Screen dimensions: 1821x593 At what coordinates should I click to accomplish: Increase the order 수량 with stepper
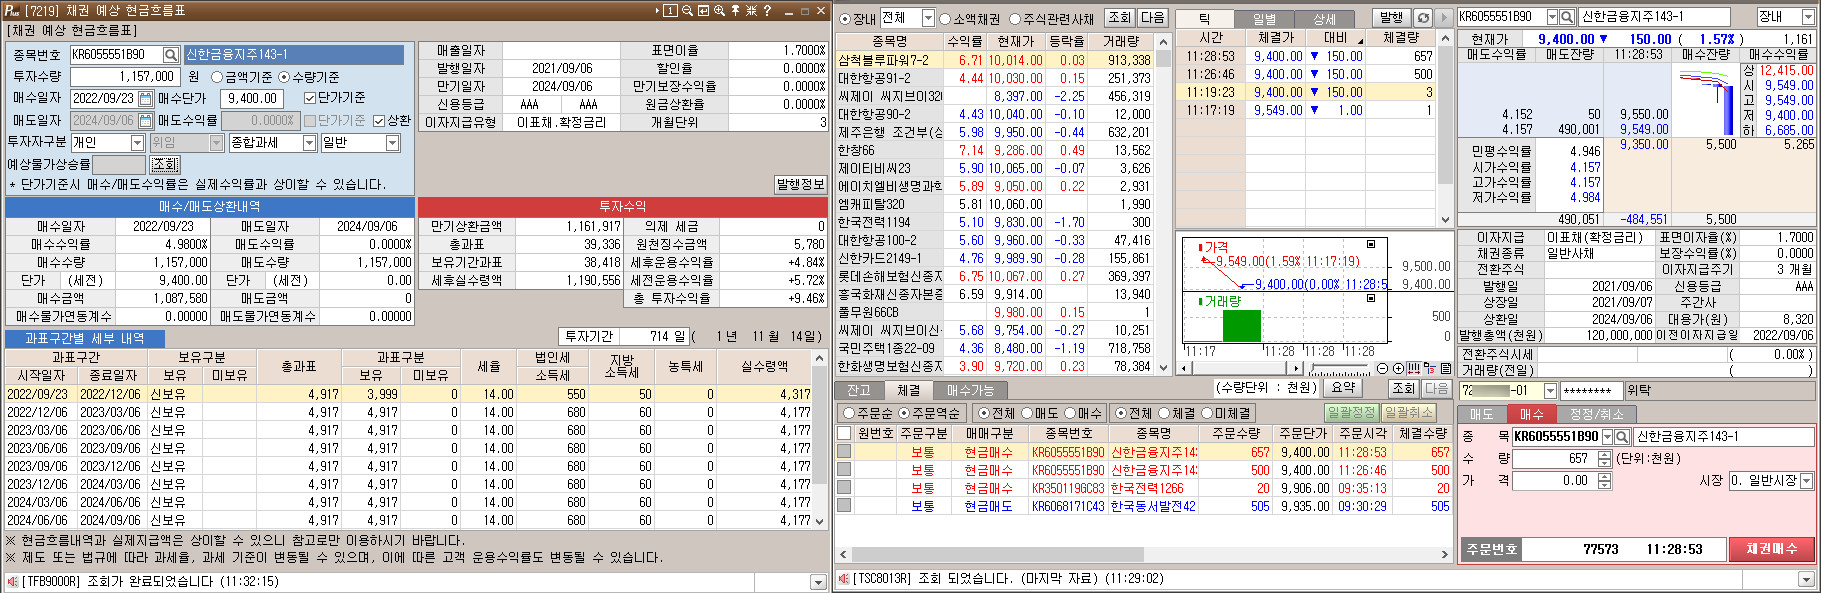tap(1605, 454)
